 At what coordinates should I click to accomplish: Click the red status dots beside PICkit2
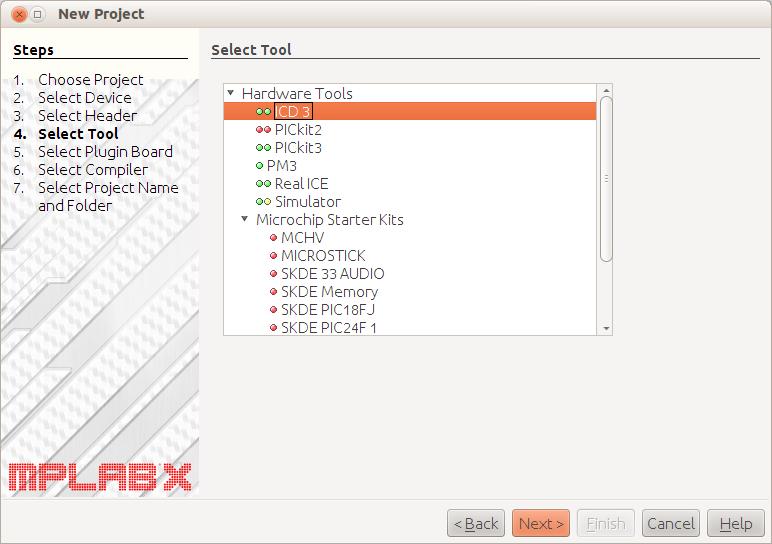click(x=263, y=130)
